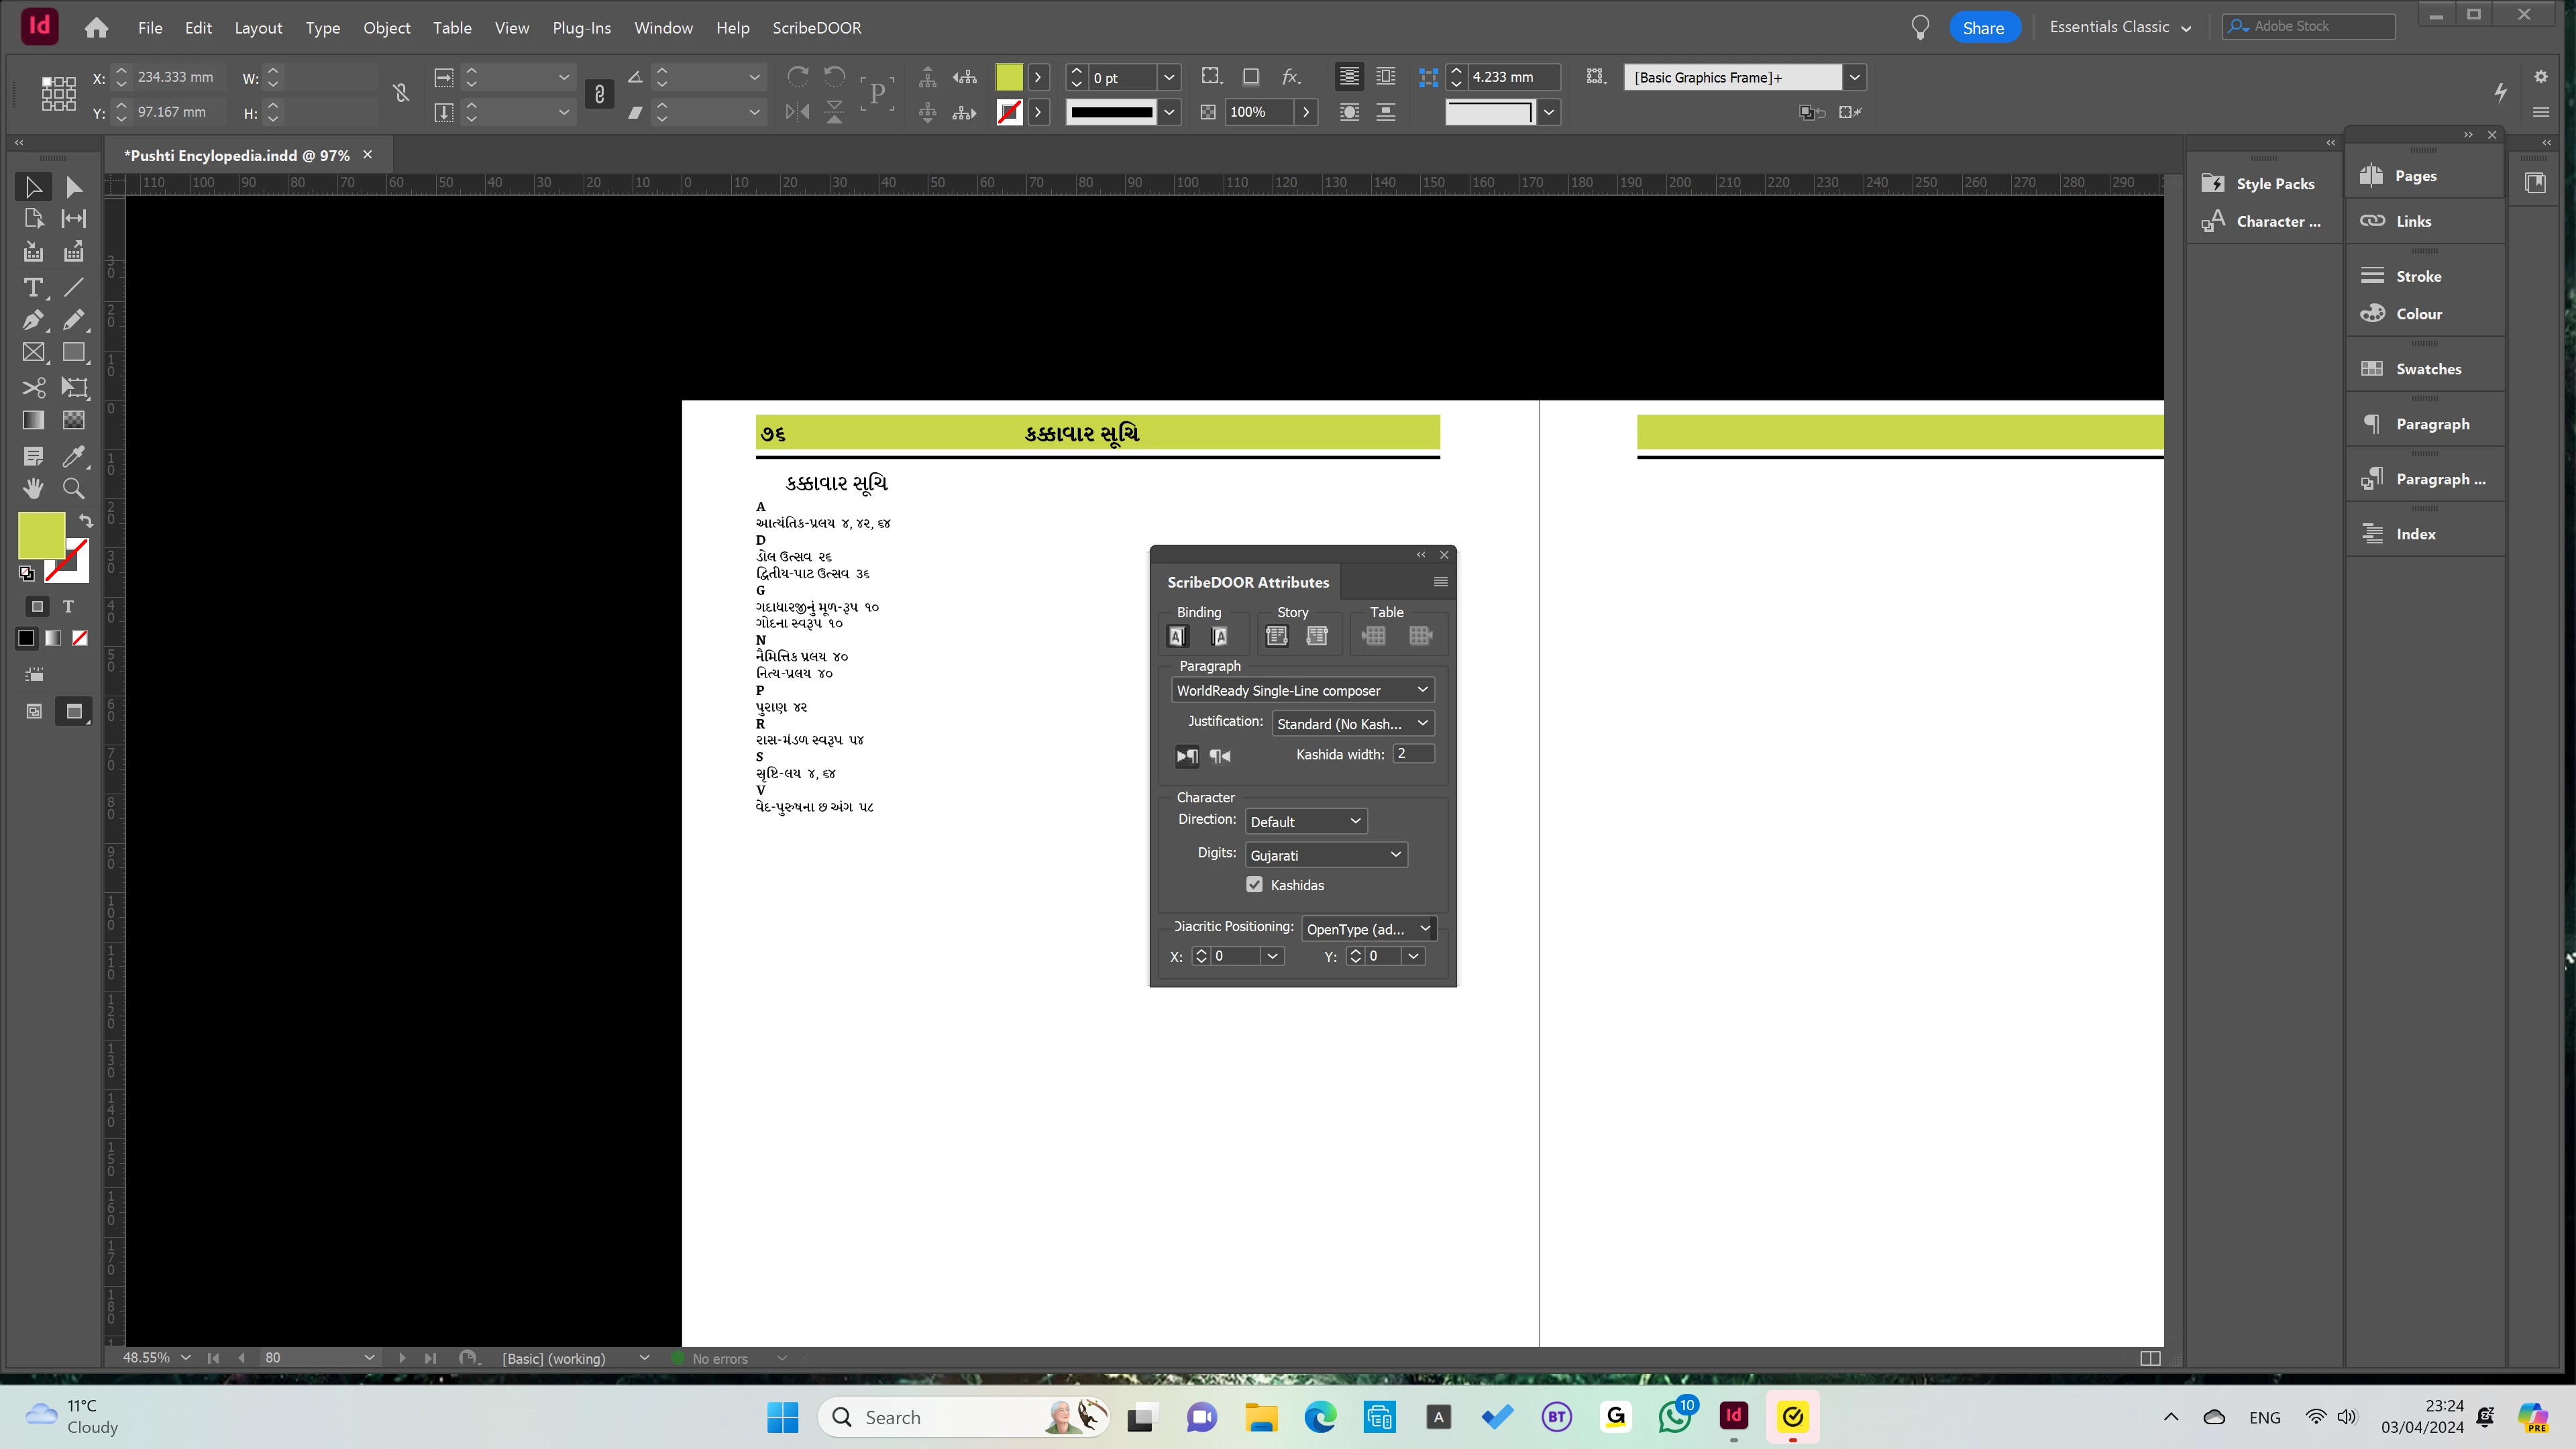Choose the Scissors tool
Viewport: 2576px width, 1449px height.
[x=33, y=387]
